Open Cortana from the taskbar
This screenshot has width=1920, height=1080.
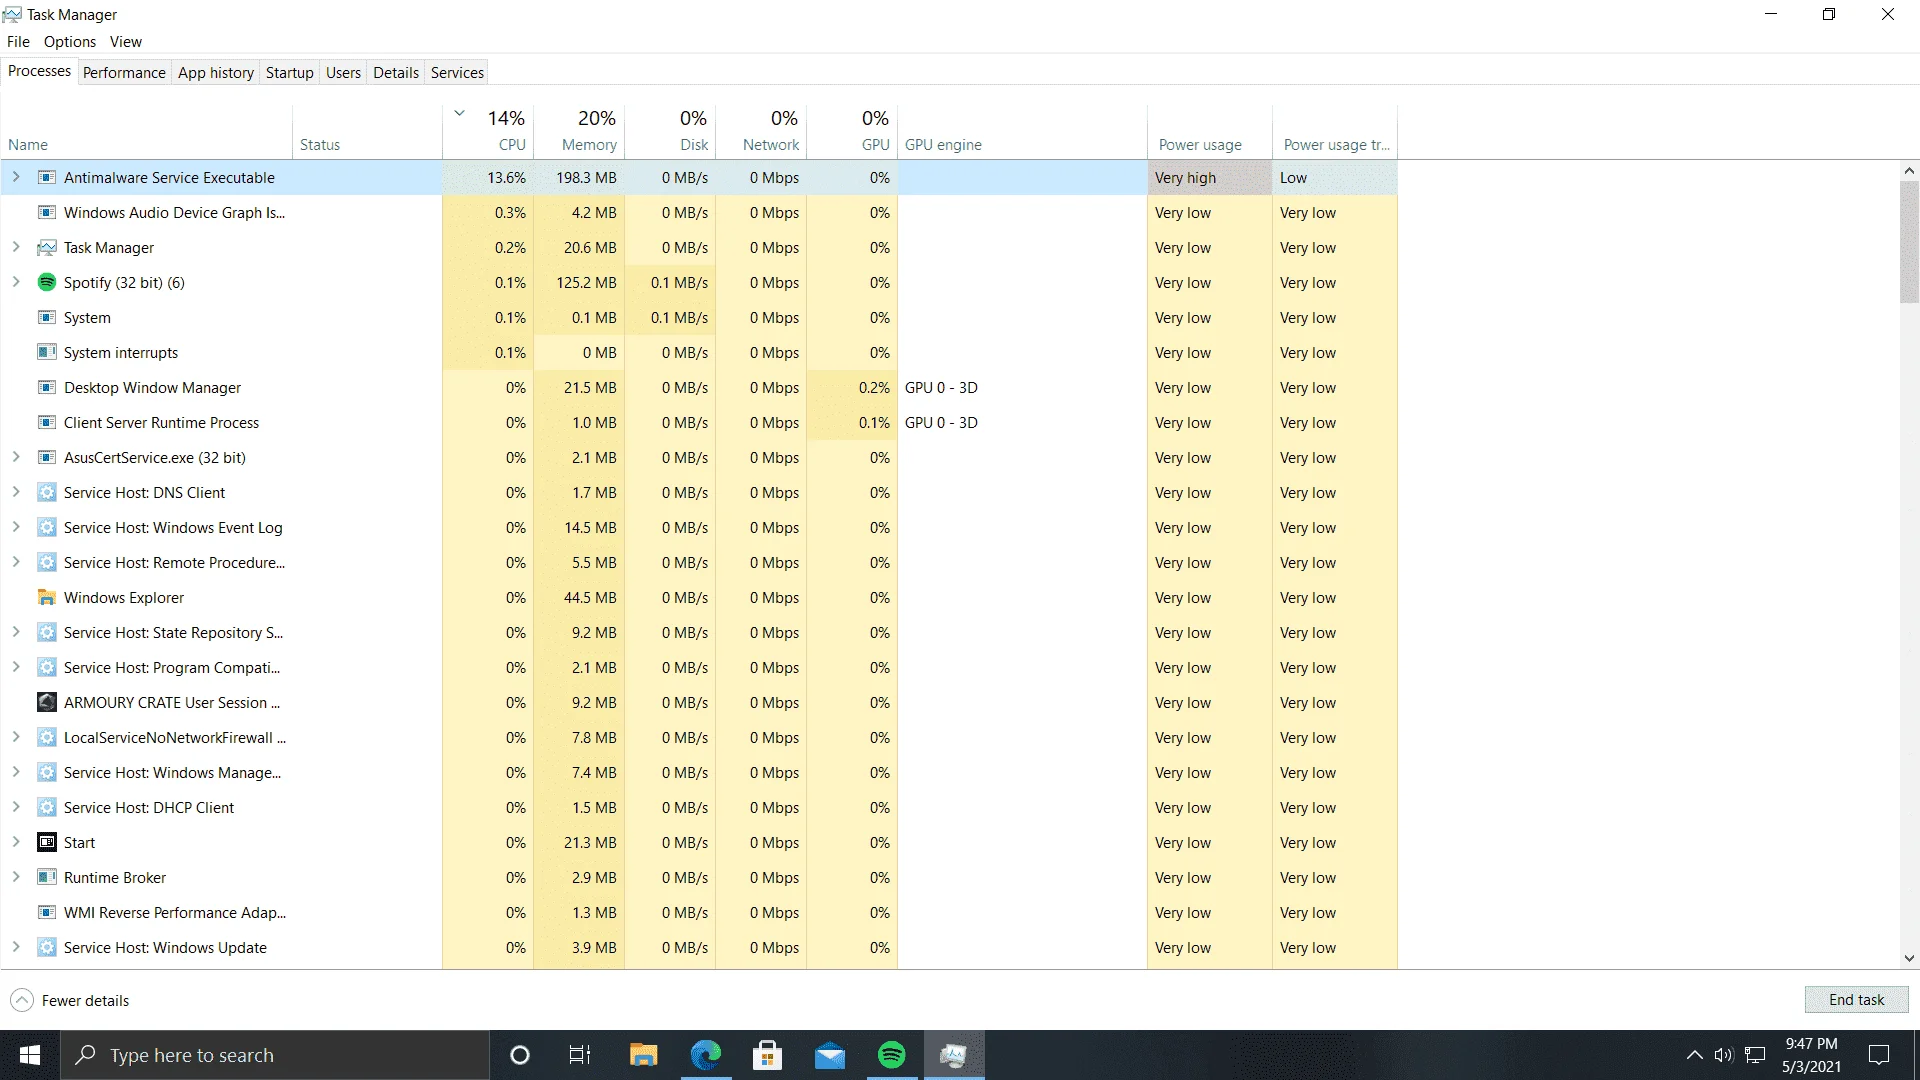click(x=519, y=1055)
